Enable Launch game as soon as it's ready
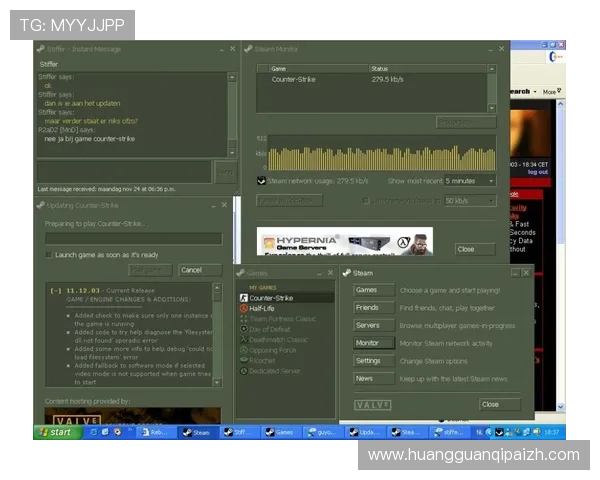The height and width of the screenshot is (480, 600). tap(49, 255)
